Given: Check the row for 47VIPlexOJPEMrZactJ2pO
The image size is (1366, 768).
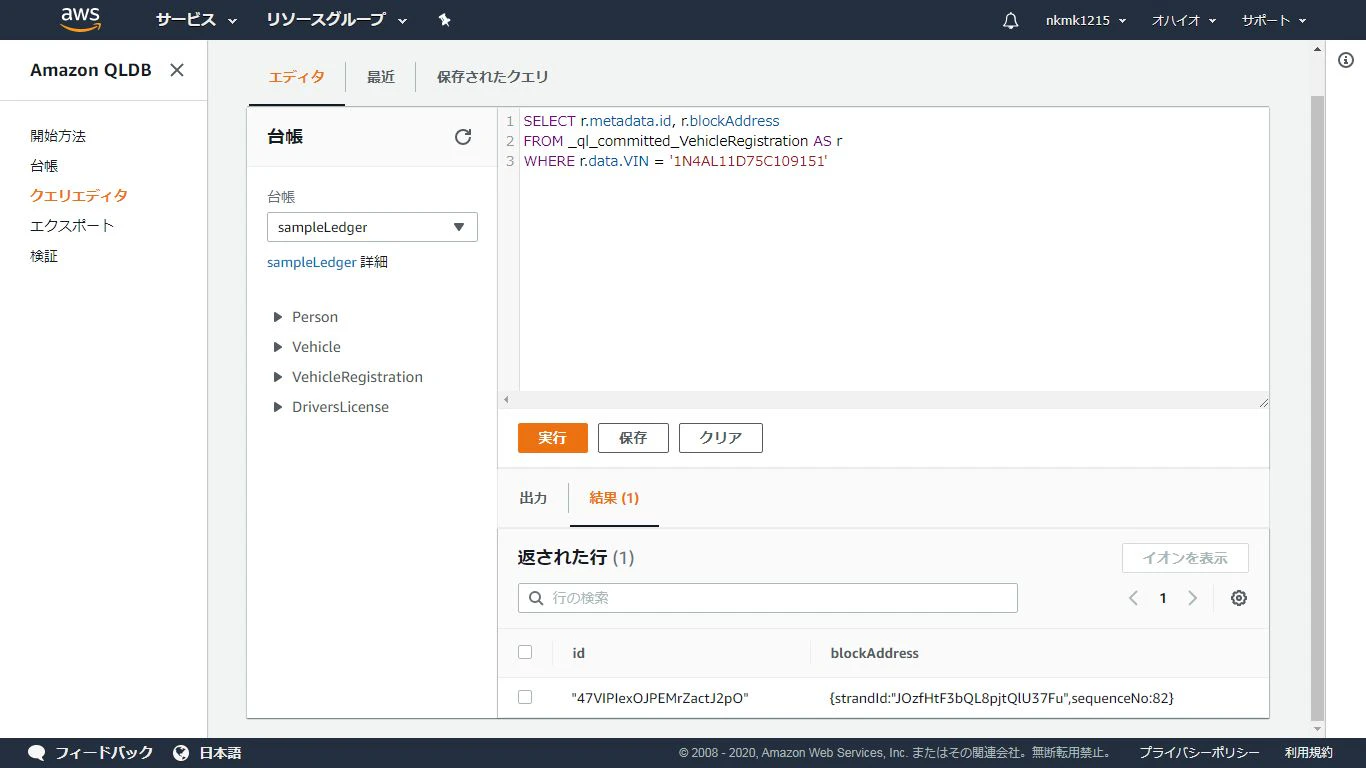Looking at the screenshot, I should click(525, 697).
